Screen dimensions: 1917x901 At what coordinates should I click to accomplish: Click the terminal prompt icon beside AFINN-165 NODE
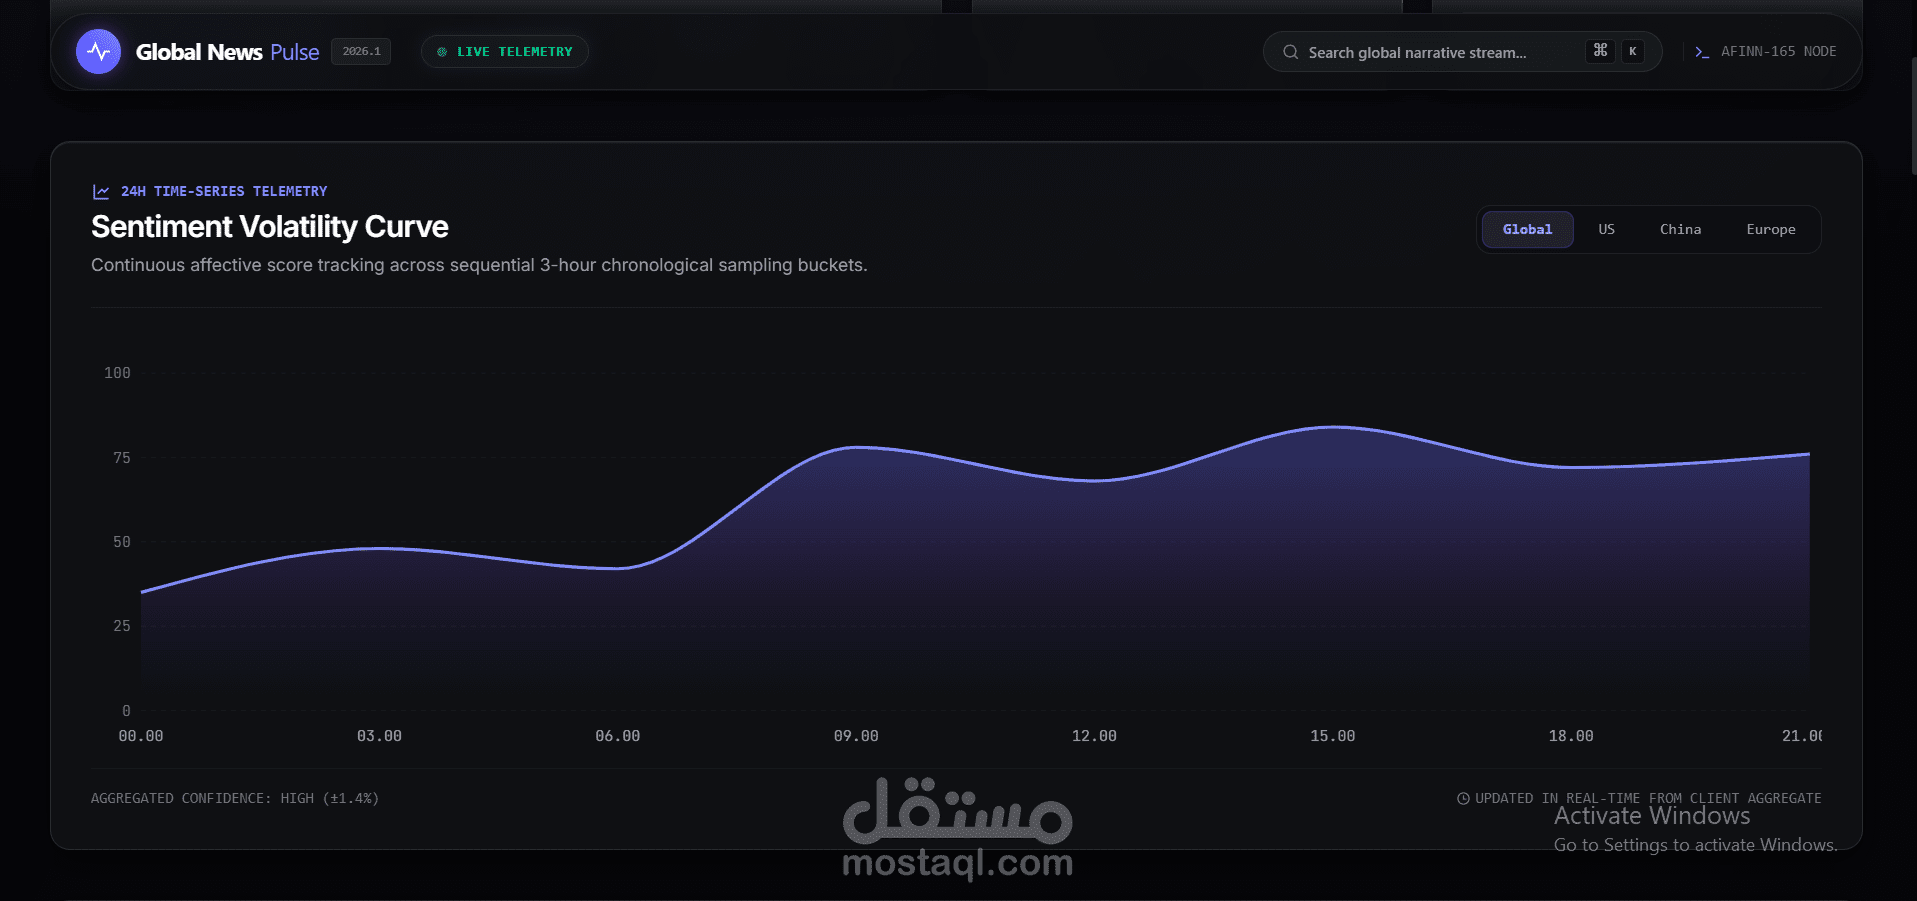[1702, 52]
